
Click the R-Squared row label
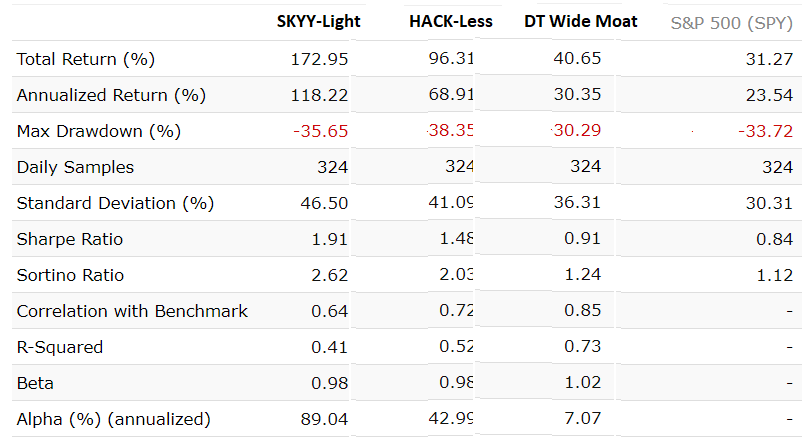[60, 347]
